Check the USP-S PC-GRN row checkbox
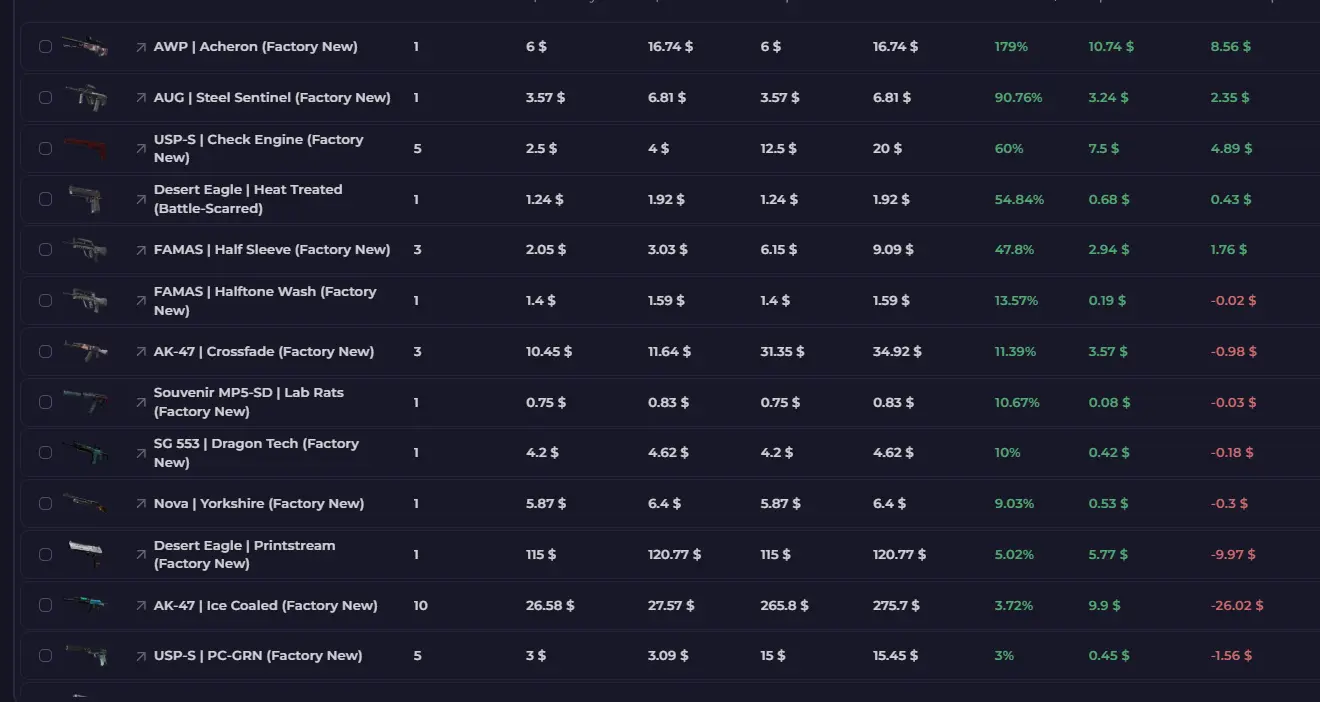This screenshot has width=1320, height=702. [45, 656]
